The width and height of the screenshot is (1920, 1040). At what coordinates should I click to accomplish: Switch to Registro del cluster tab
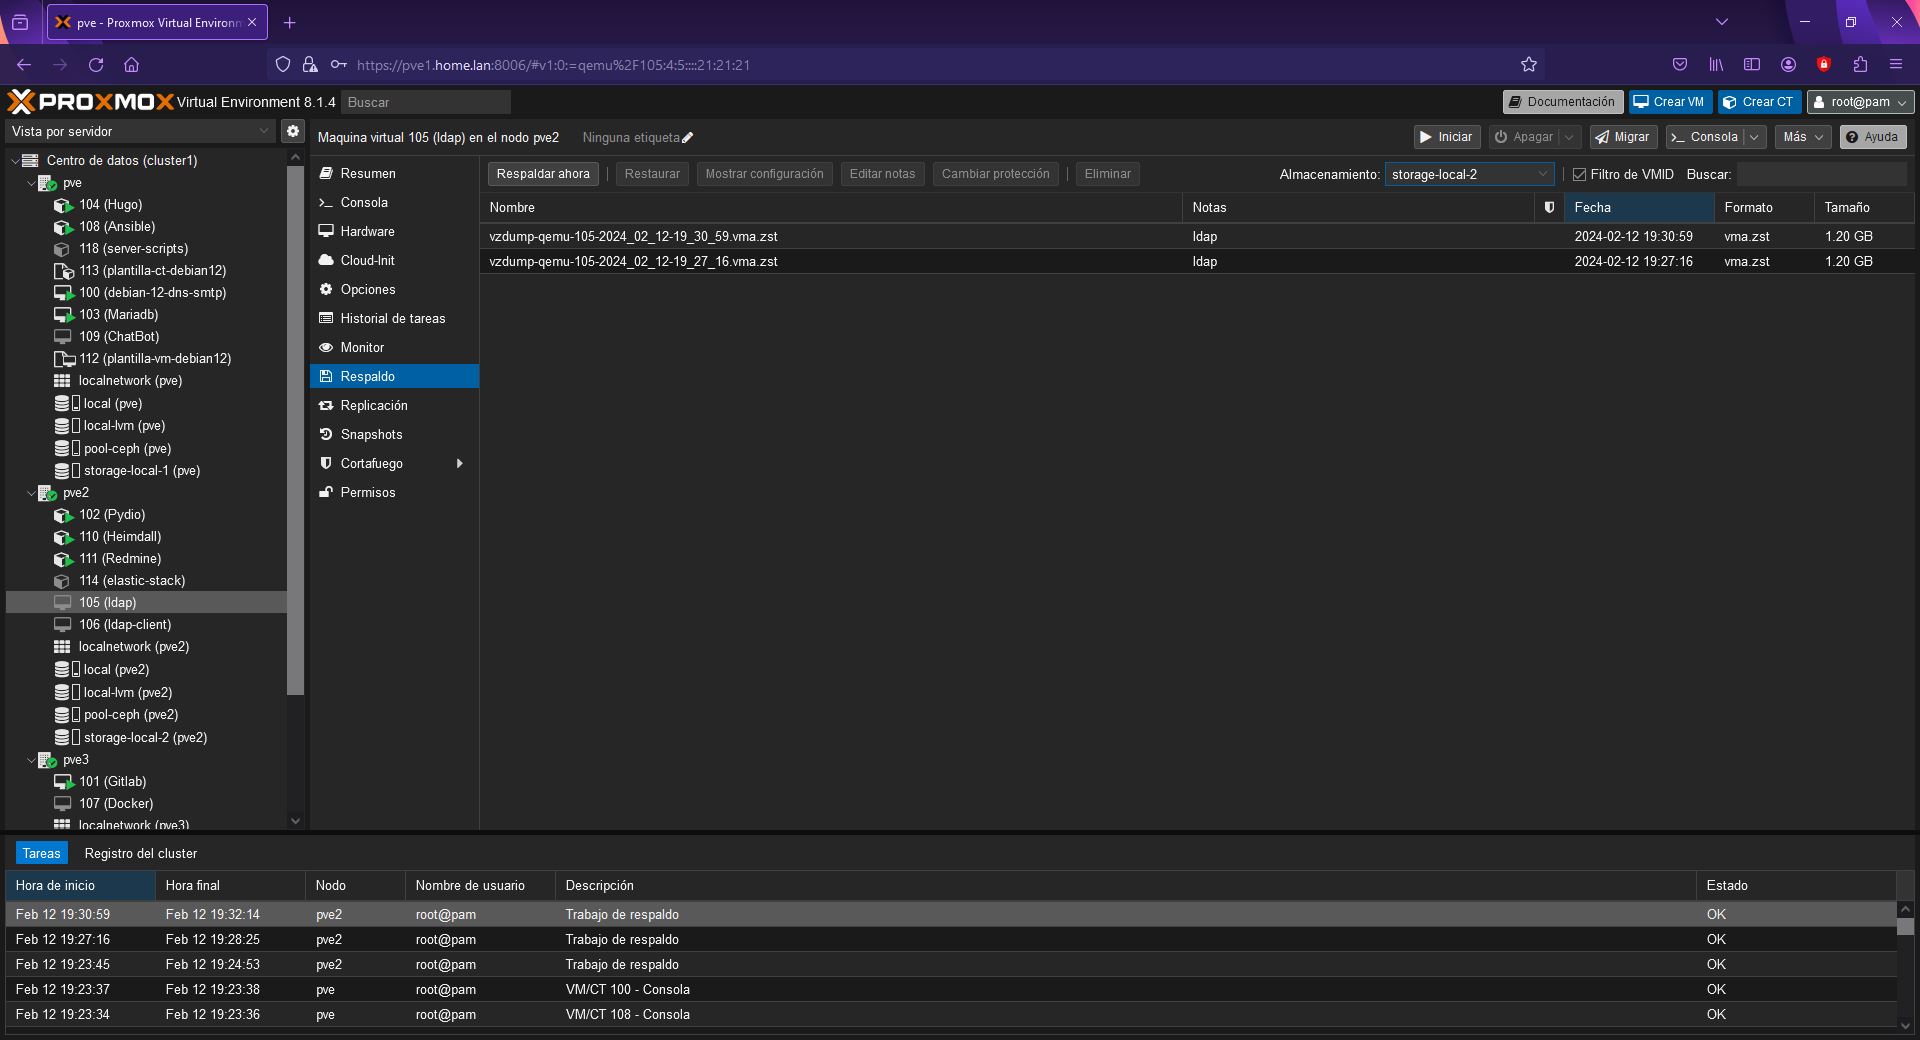(x=141, y=854)
